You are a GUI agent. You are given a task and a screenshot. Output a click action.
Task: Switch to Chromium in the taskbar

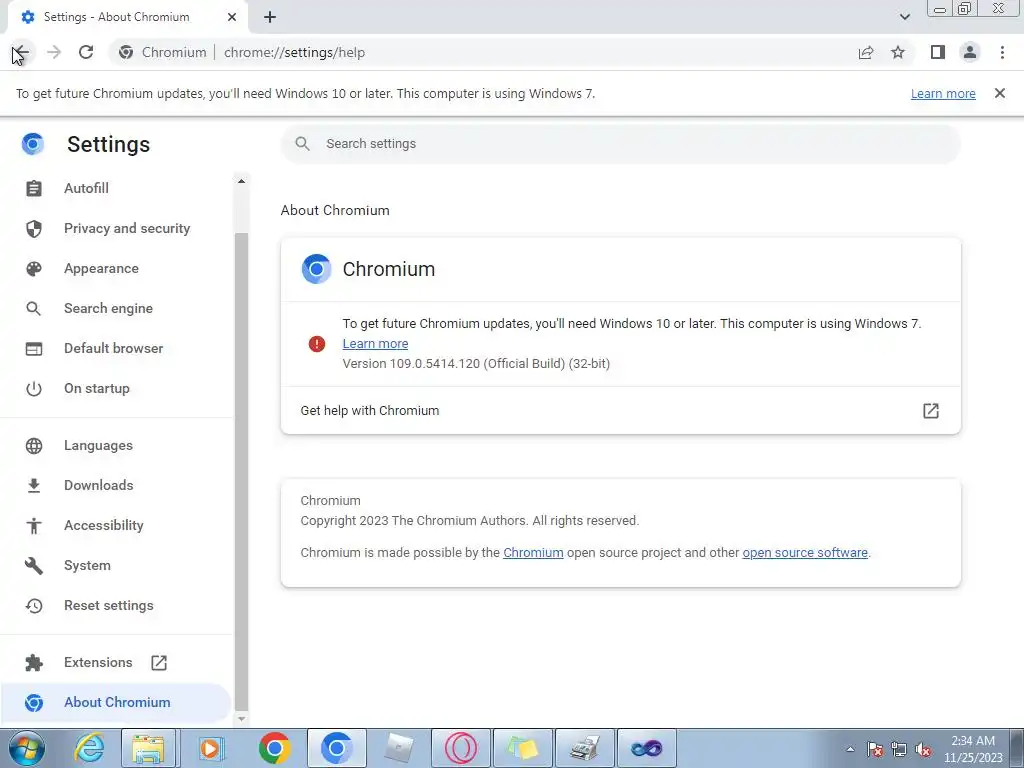click(336, 748)
